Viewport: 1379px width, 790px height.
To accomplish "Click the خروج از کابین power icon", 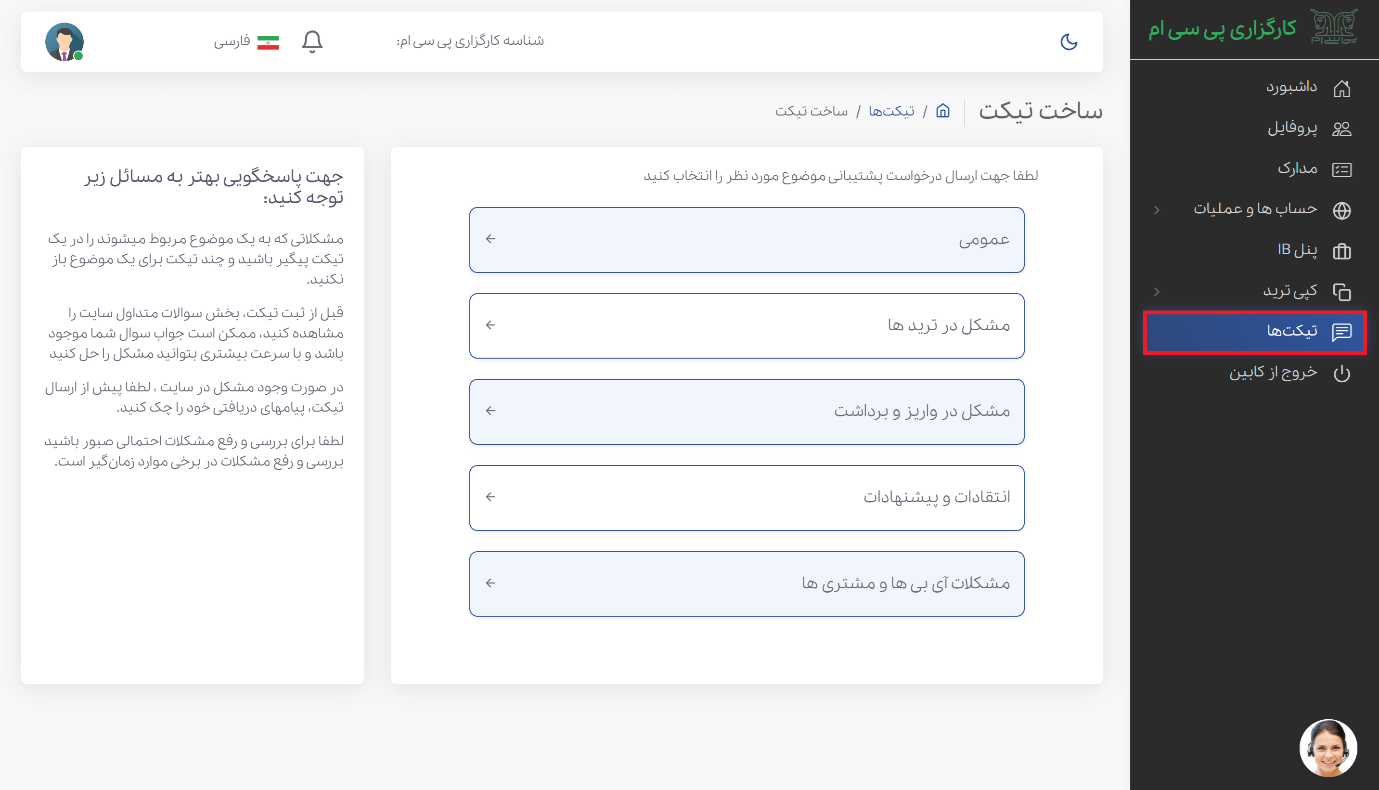I will tap(1342, 373).
